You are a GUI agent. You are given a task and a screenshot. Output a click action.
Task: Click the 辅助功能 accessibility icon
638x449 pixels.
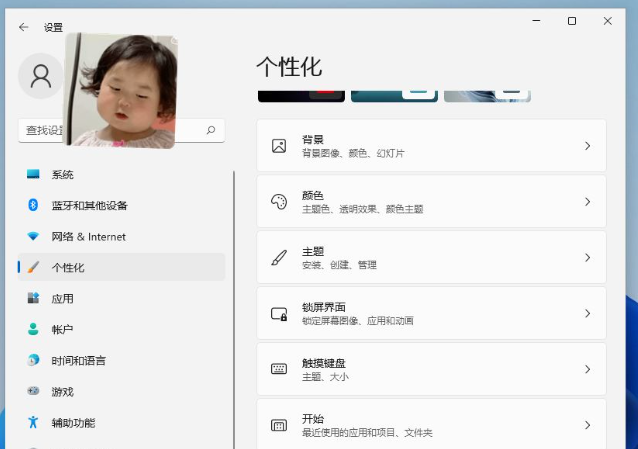pos(33,422)
